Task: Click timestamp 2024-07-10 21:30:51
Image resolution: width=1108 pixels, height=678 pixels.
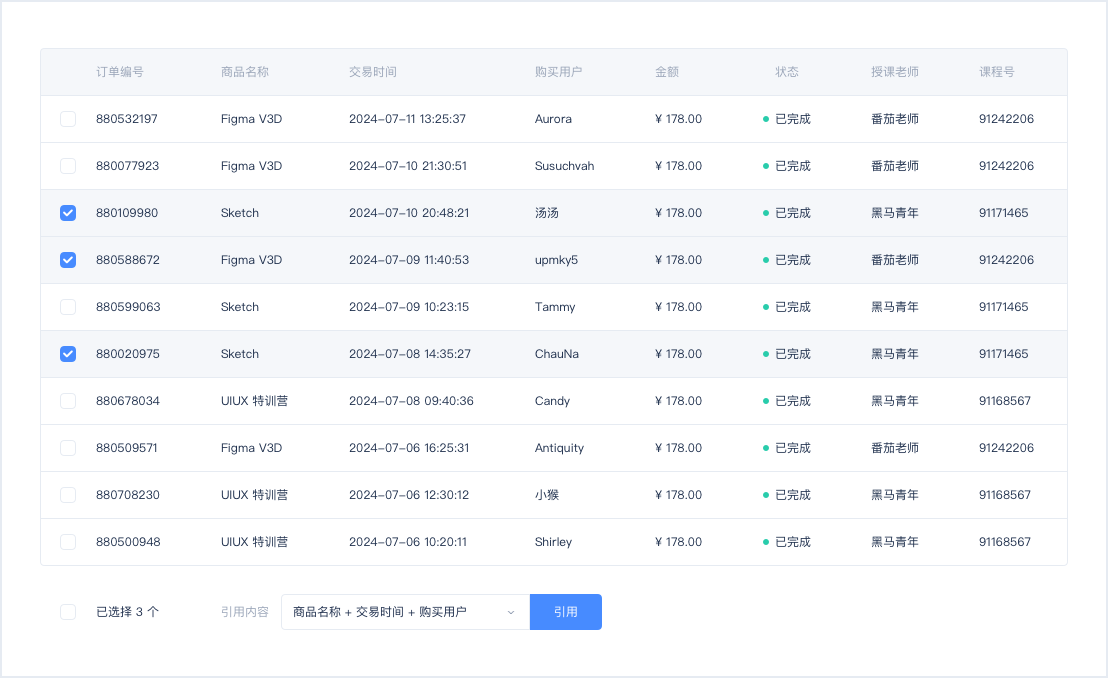Action: [408, 166]
